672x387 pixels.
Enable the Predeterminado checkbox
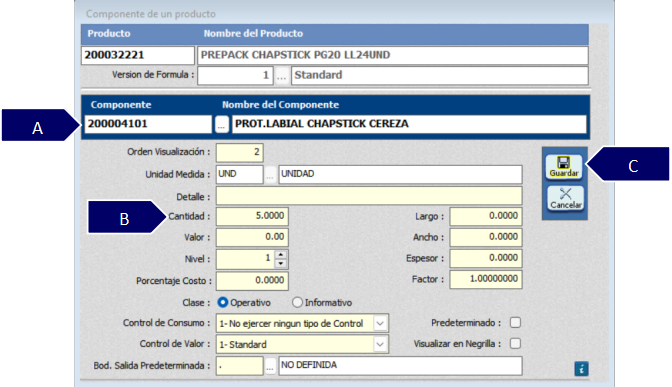tap(516, 322)
